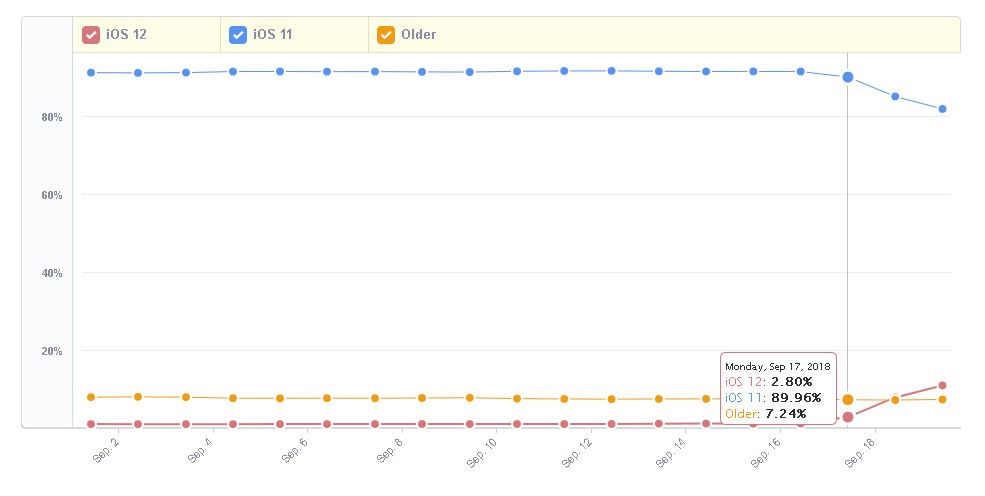The height and width of the screenshot is (496, 985).
Task: Click the 89.96% value in the tooltip
Action: click(796, 398)
